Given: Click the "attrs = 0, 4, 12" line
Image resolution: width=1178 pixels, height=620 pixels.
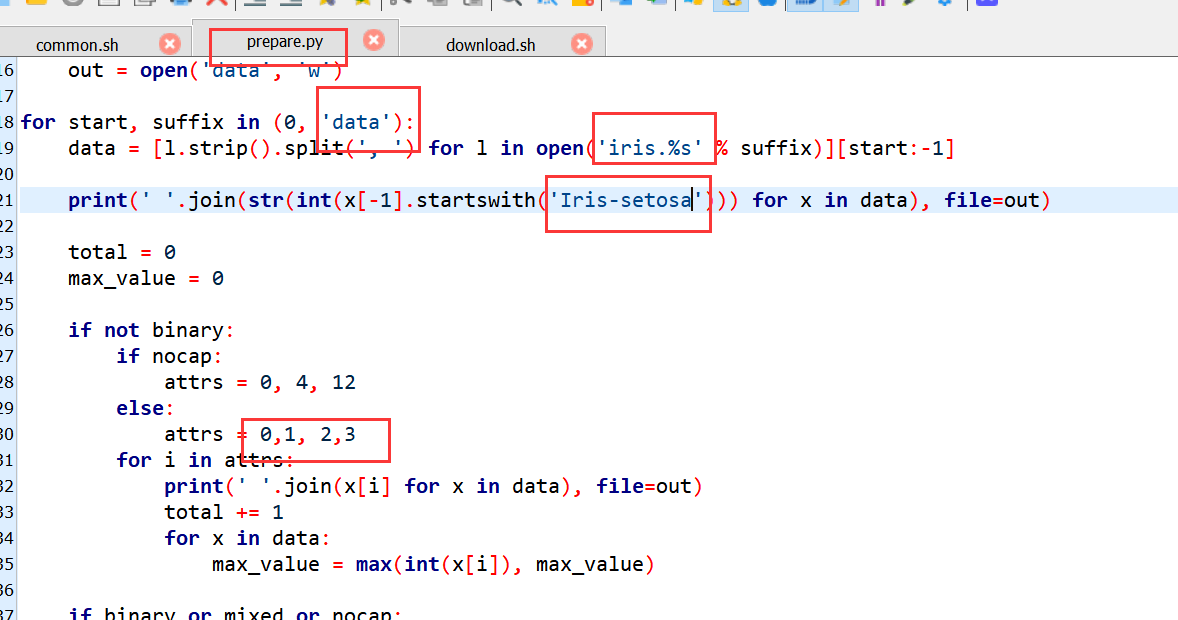Looking at the screenshot, I should click(260, 383).
